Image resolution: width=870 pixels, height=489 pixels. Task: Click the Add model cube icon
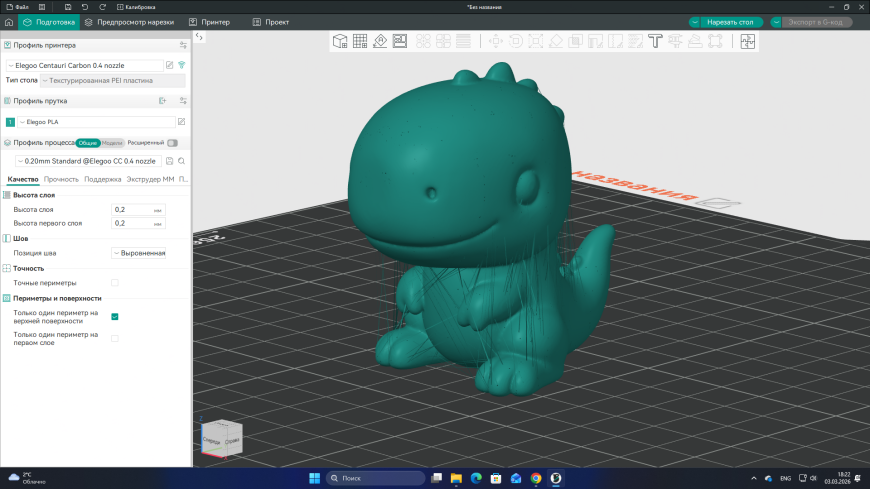pos(340,41)
